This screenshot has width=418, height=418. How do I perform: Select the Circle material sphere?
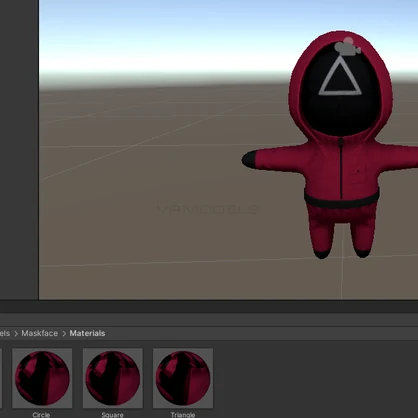(42, 378)
